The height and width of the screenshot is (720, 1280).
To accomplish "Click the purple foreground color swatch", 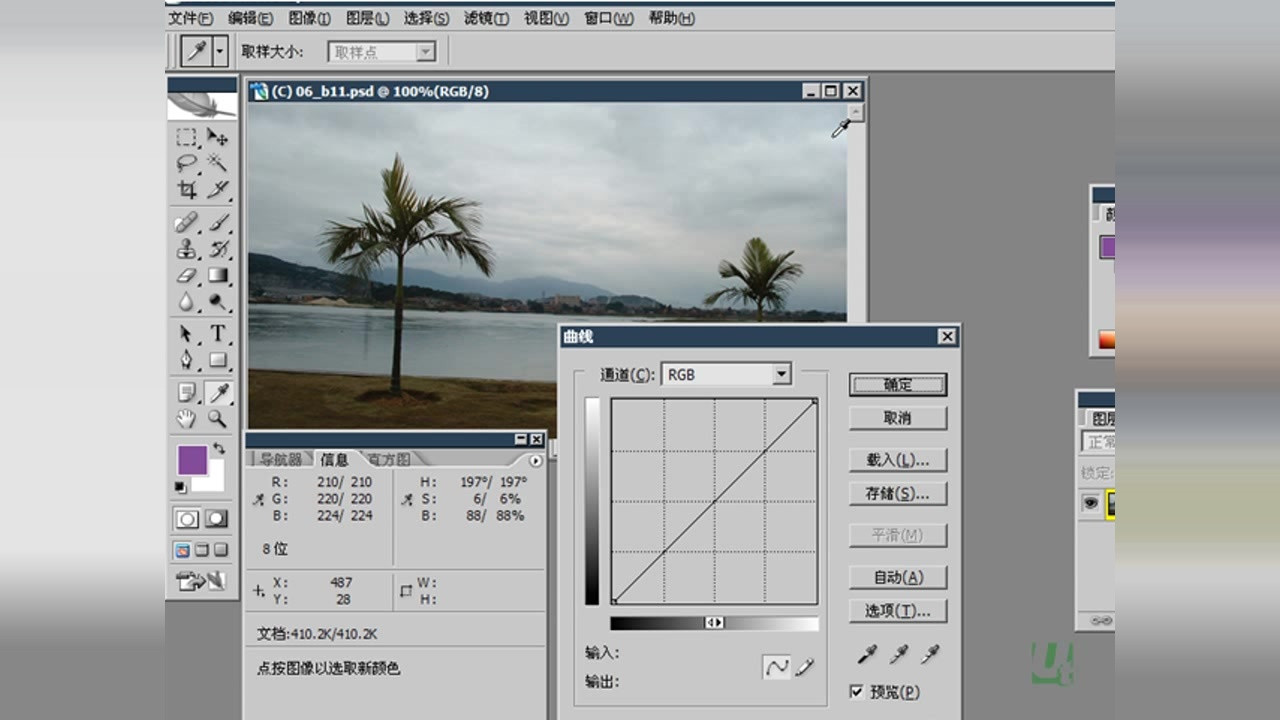I will click(x=192, y=460).
